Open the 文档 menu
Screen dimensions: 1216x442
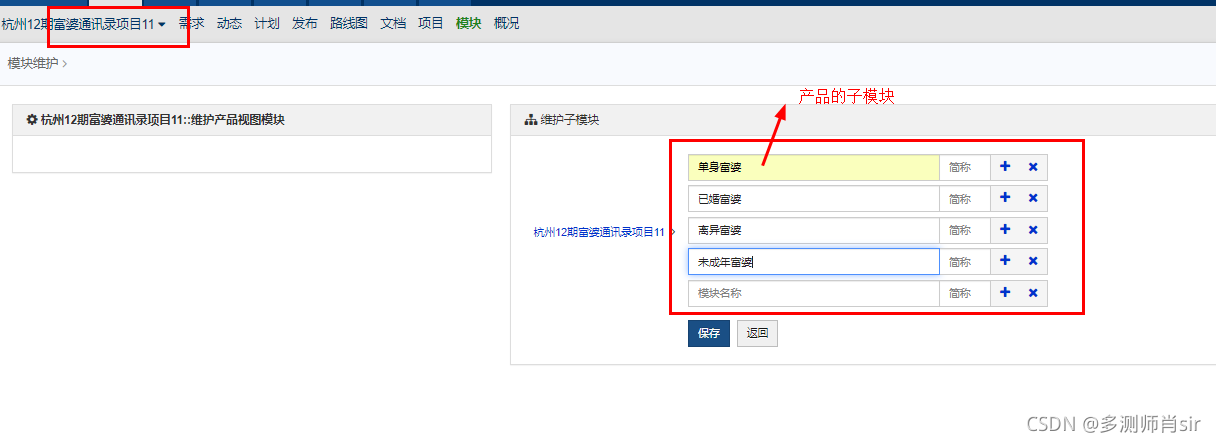pos(393,23)
